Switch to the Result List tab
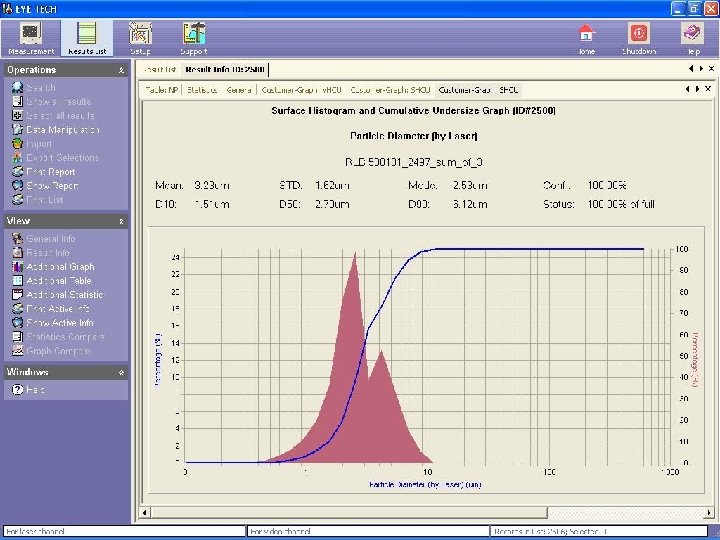 160,69
